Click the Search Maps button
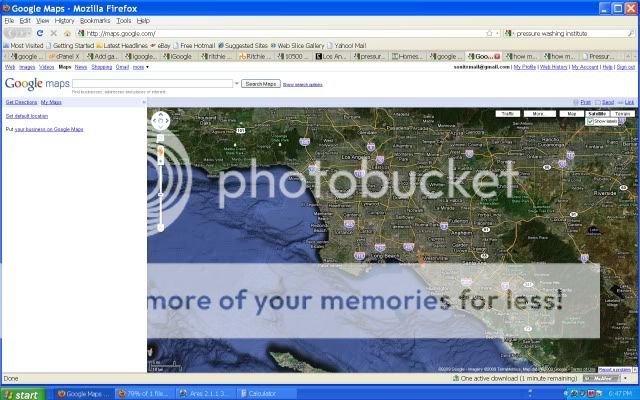Image resolution: width=640 pixels, height=400 pixels. pyautogui.click(x=260, y=84)
